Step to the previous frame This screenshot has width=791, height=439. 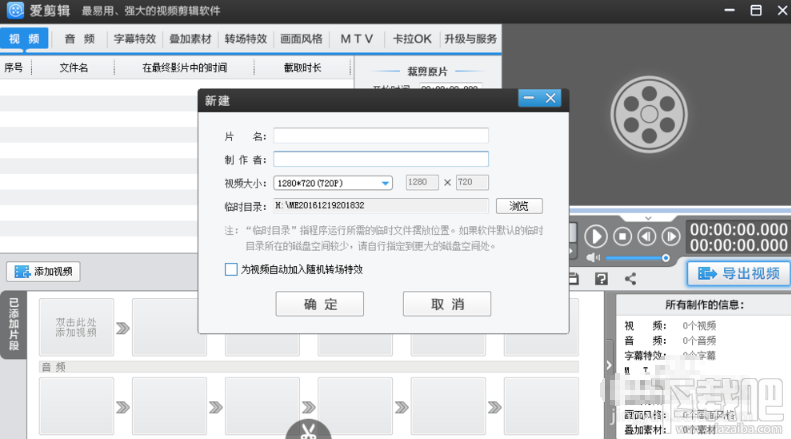[x=647, y=236]
